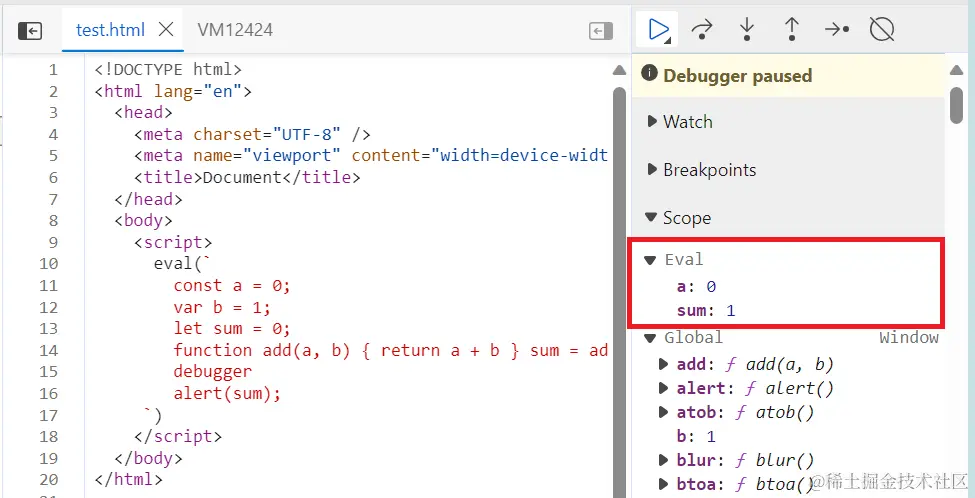Switch to the test.html tab
This screenshot has width=975, height=498.
click(110, 29)
